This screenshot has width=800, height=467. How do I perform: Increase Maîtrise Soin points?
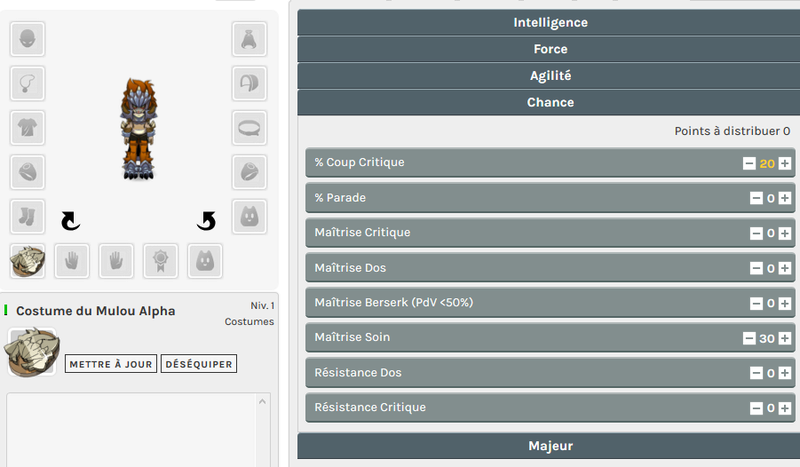point(785,338)
